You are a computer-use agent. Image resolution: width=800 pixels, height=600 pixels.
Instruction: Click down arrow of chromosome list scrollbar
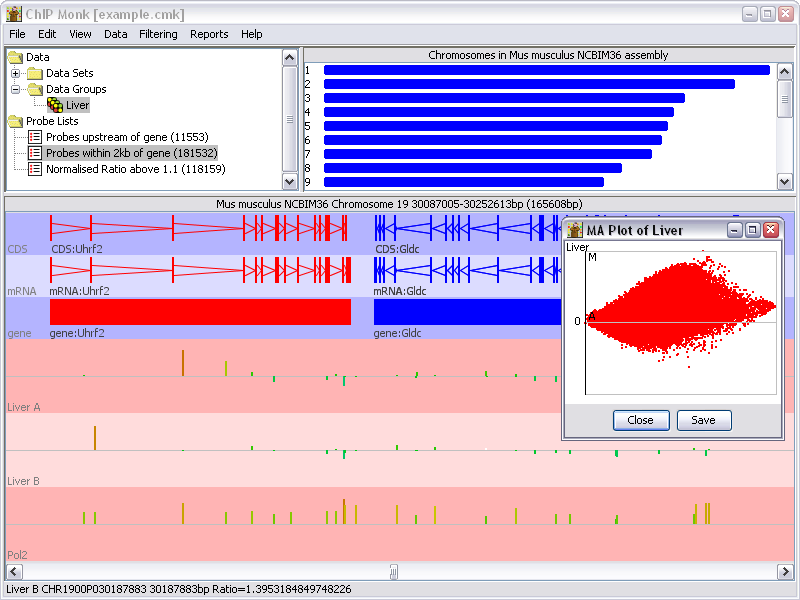click(x=785, y=181)
